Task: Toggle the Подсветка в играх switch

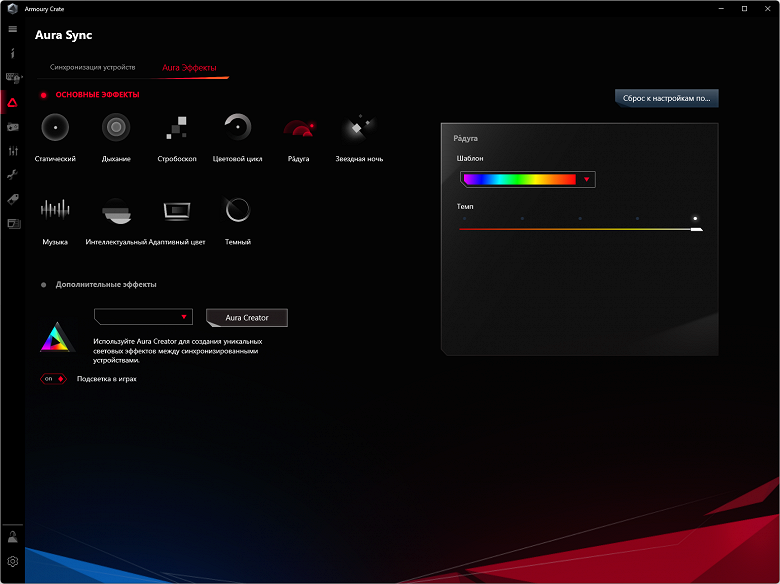Action: click(x=53, y=379)
